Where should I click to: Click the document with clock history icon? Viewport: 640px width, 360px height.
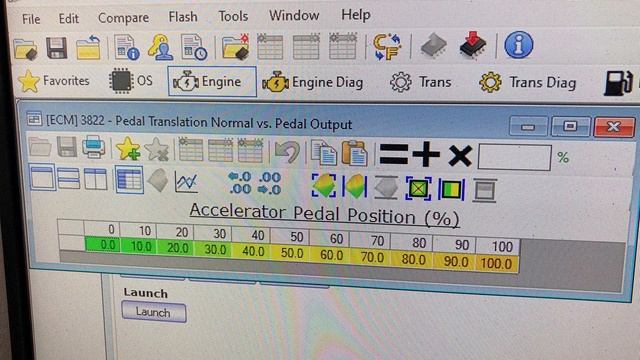click(x=194, y=47)
